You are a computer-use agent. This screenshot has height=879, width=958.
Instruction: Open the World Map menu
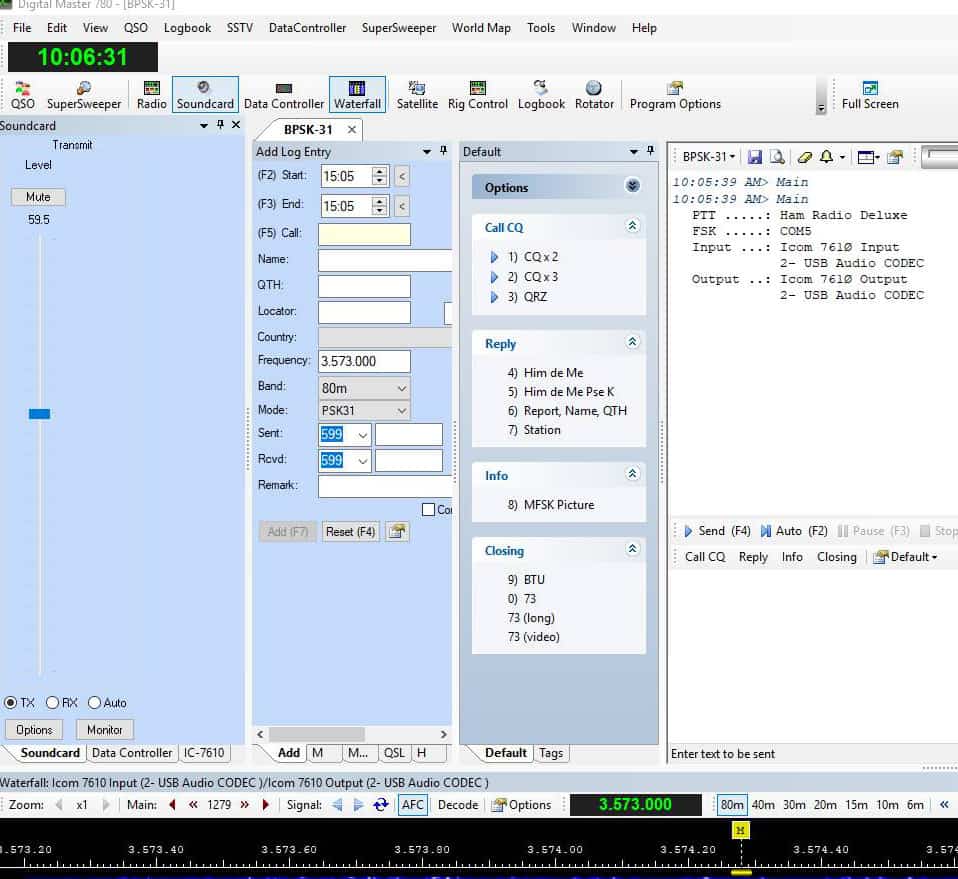tap(481, 28)
